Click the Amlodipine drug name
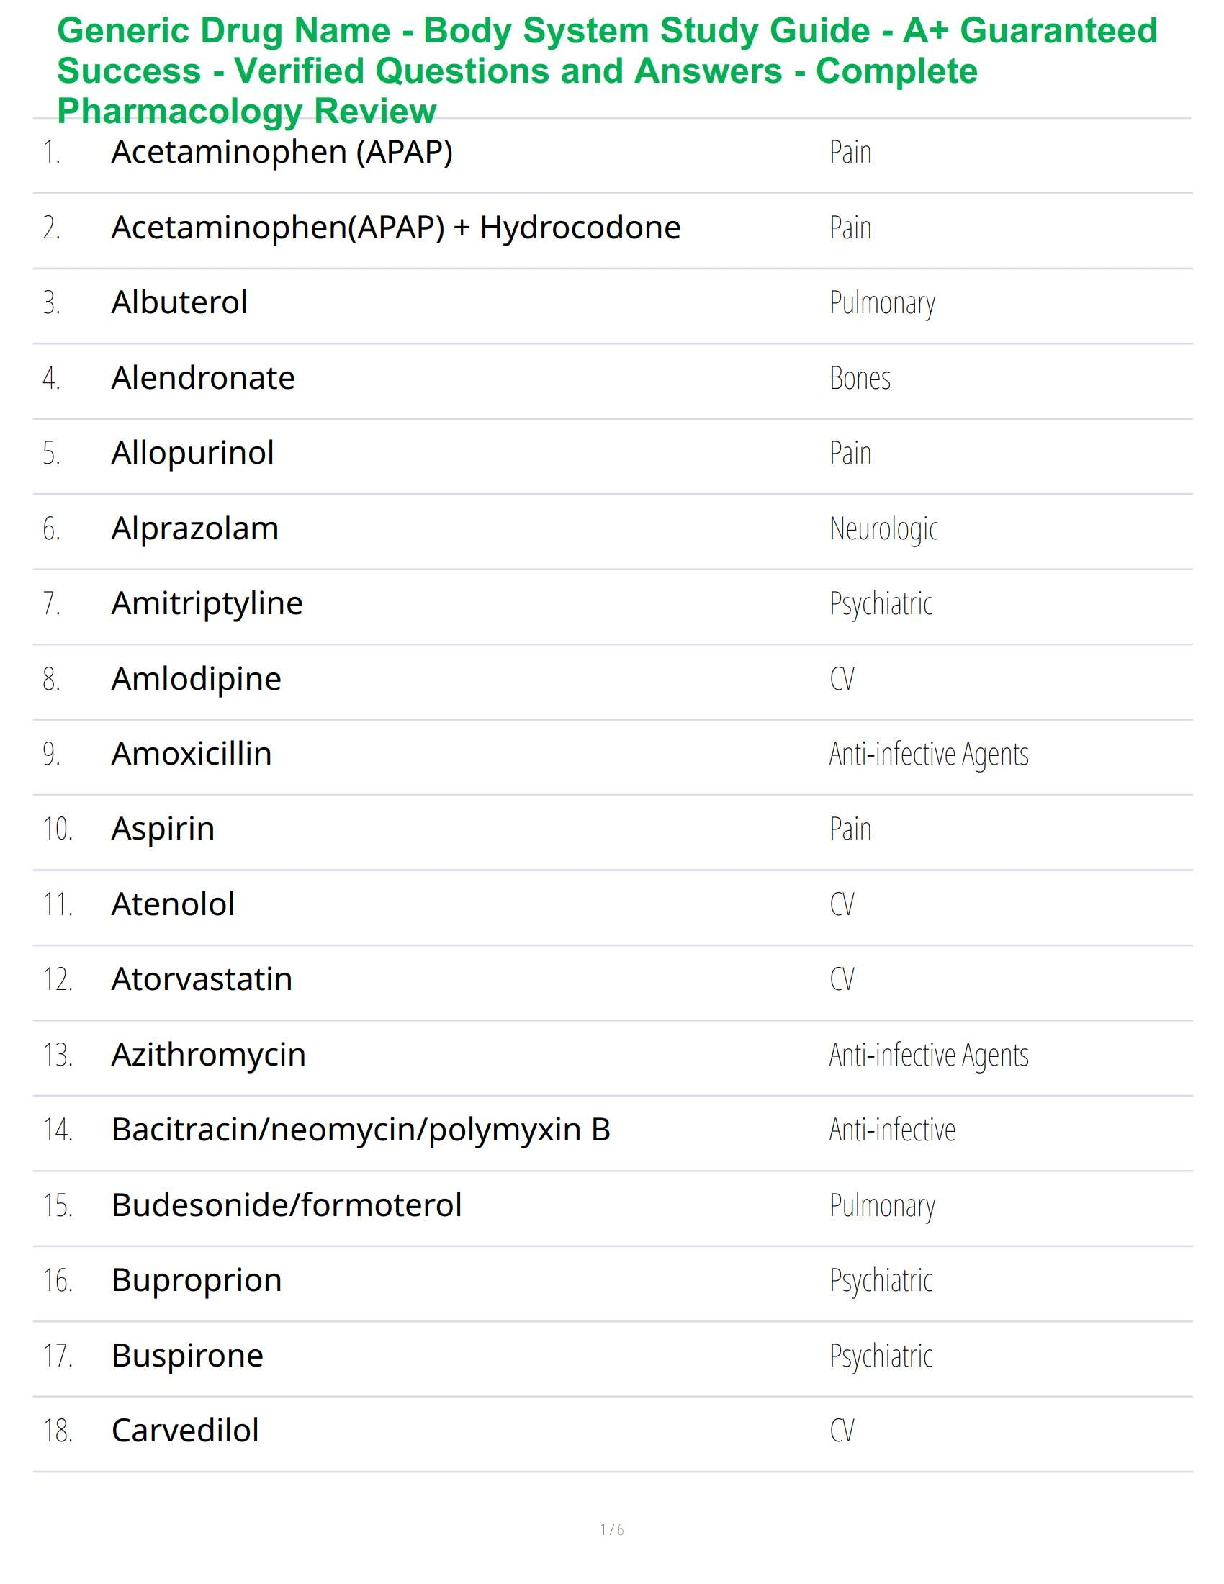This screenshot has height=1584, width=1224. 196,679
